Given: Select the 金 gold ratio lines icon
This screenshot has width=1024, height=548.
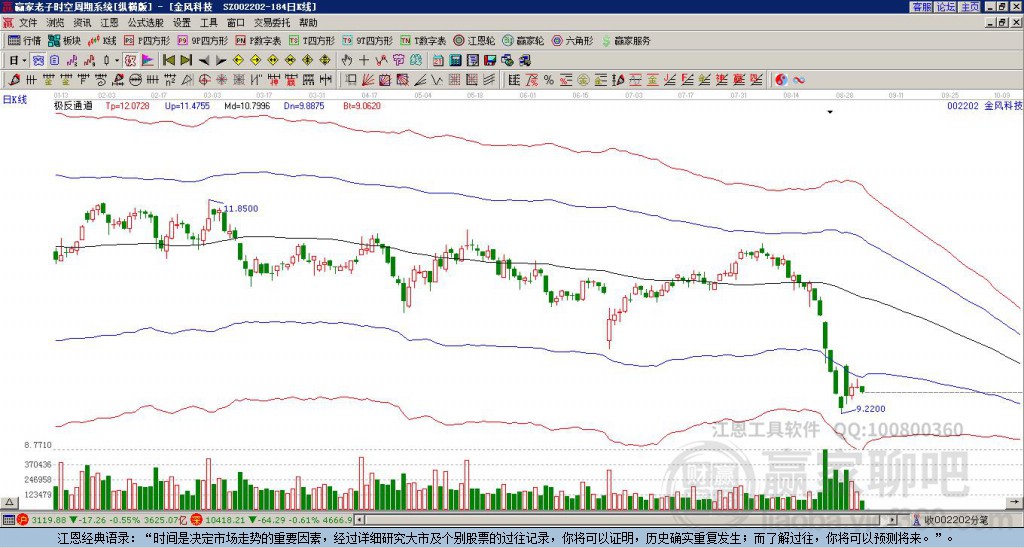Looking at the screenshot, I should pyautogui.click(x=600, y=80).
